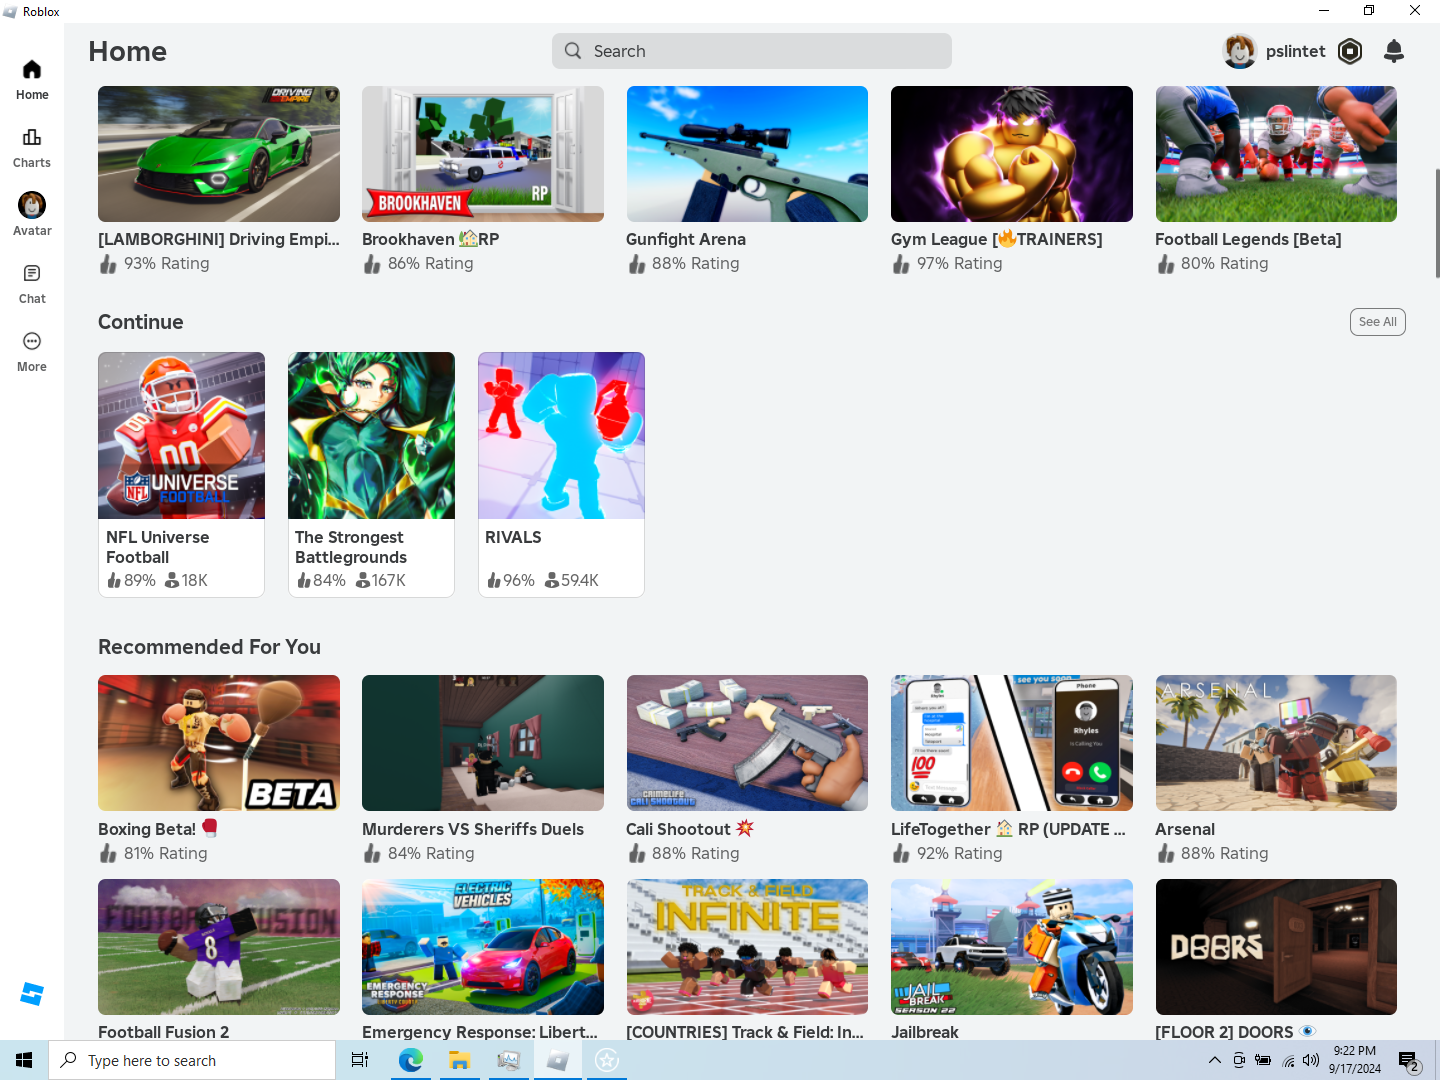Image resolution: width=1440 pixels, height=1080 pixels.
Task: Open Windows Start menu
Action: 24,1060
